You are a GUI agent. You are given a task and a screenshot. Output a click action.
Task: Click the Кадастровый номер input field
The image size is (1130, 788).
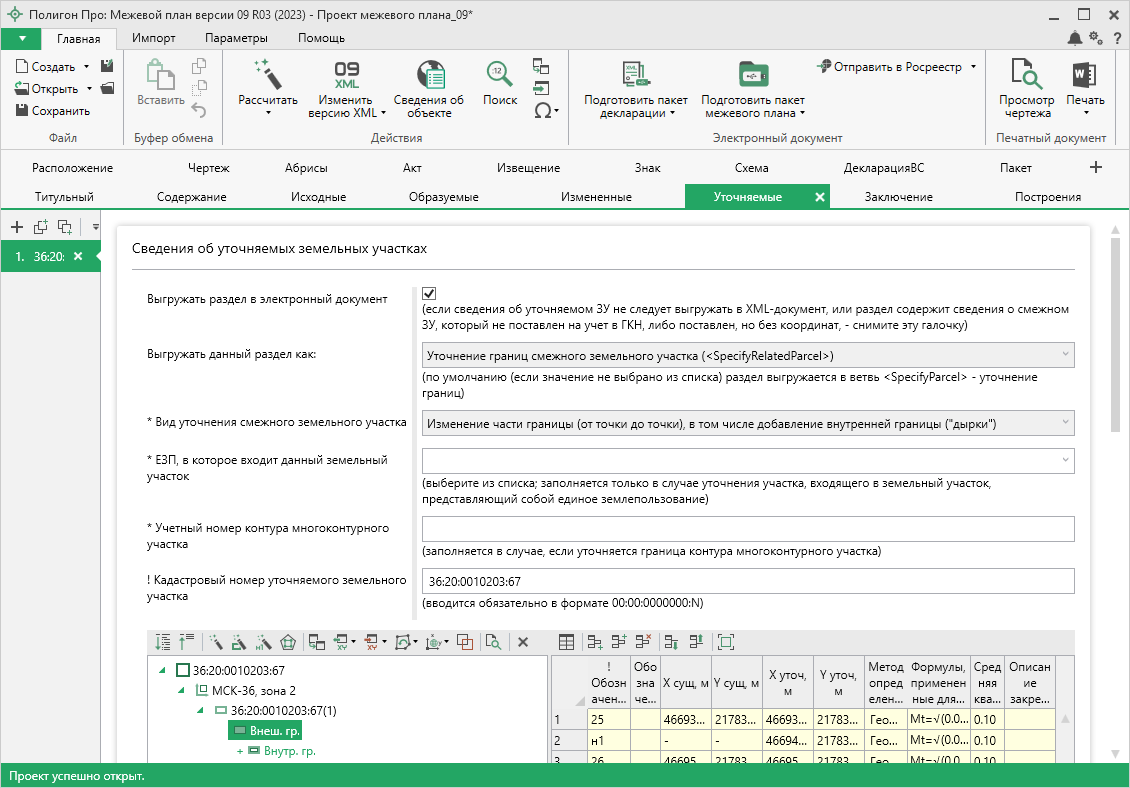[747, 581]
